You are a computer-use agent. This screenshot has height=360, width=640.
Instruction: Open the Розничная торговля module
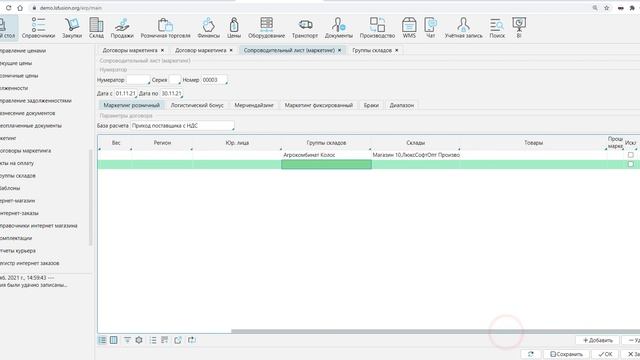tap(165, 28)
